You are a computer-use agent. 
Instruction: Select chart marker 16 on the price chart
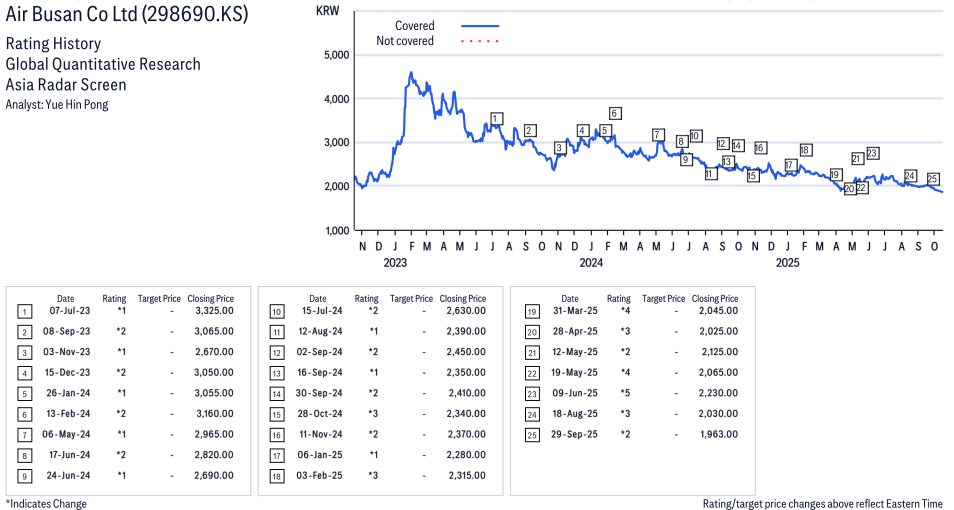point(760,148)
